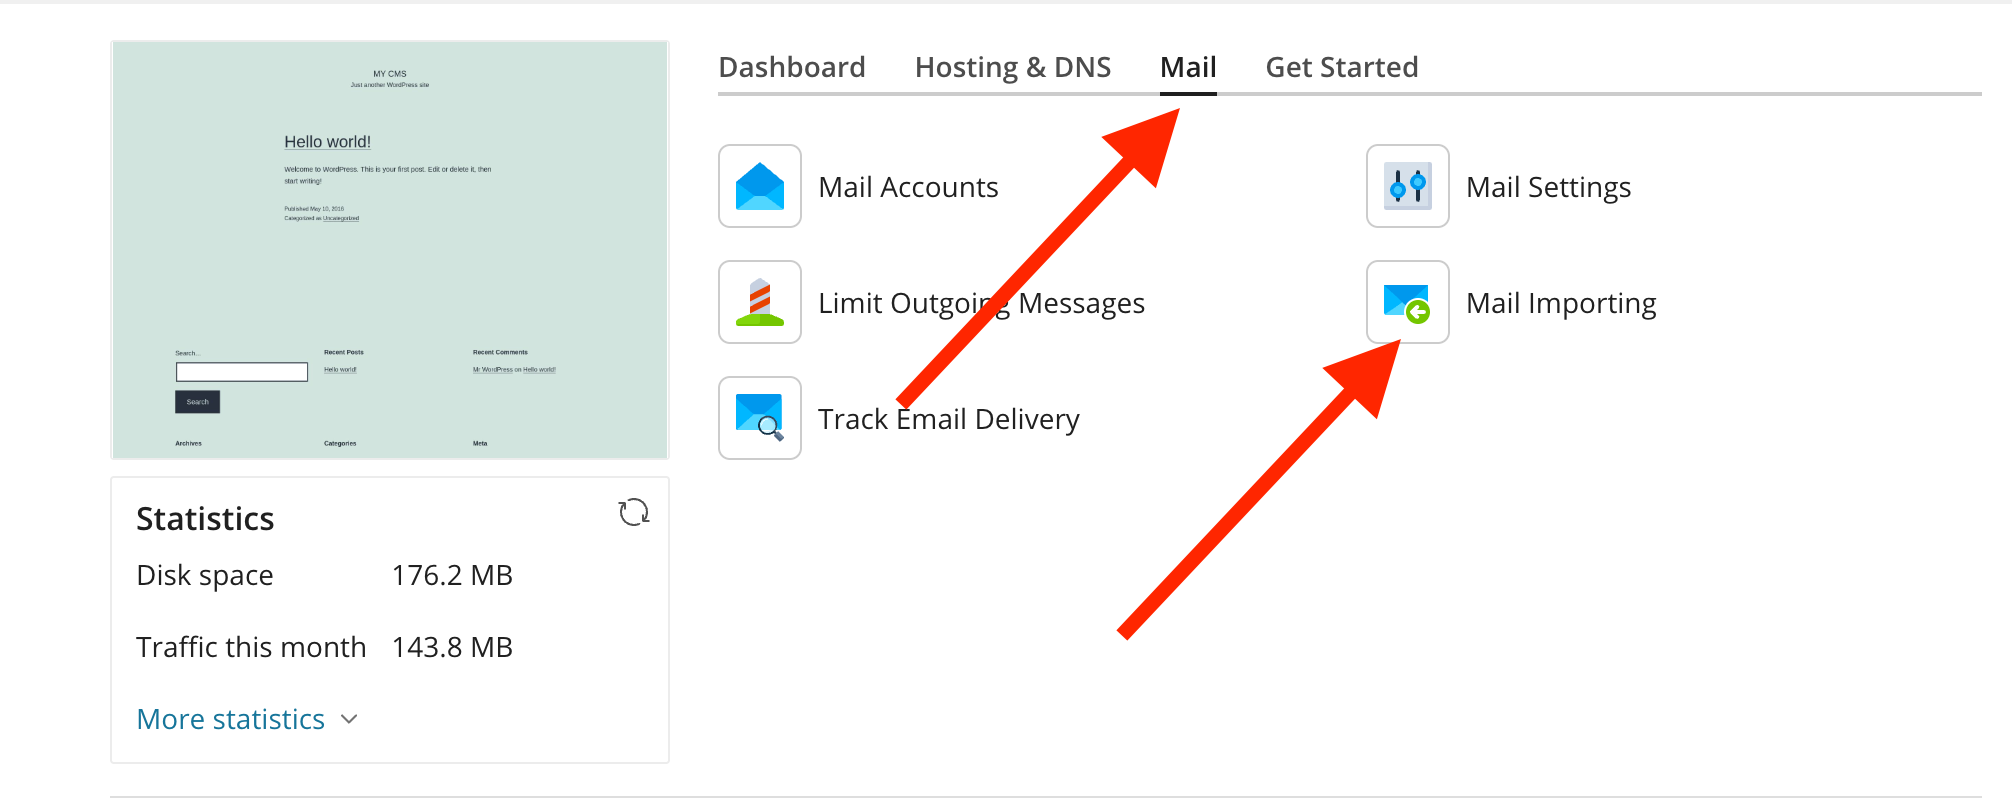Open the Hosting & DNS tab
The width and height of the screenshot is (2012, 798).
1012,67
